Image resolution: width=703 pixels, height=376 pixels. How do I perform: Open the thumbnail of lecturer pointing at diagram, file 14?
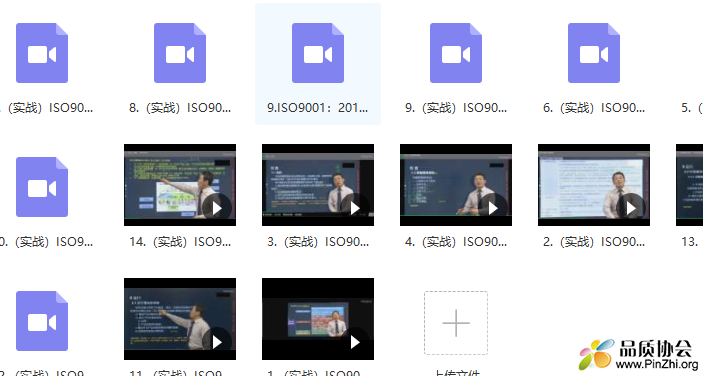[x=180, y=185]
